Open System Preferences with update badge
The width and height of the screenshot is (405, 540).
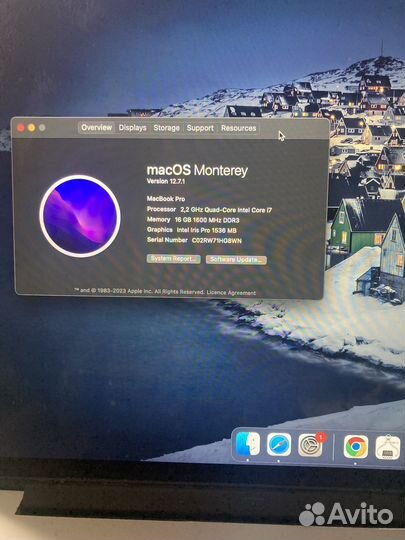tap(310, 445)
